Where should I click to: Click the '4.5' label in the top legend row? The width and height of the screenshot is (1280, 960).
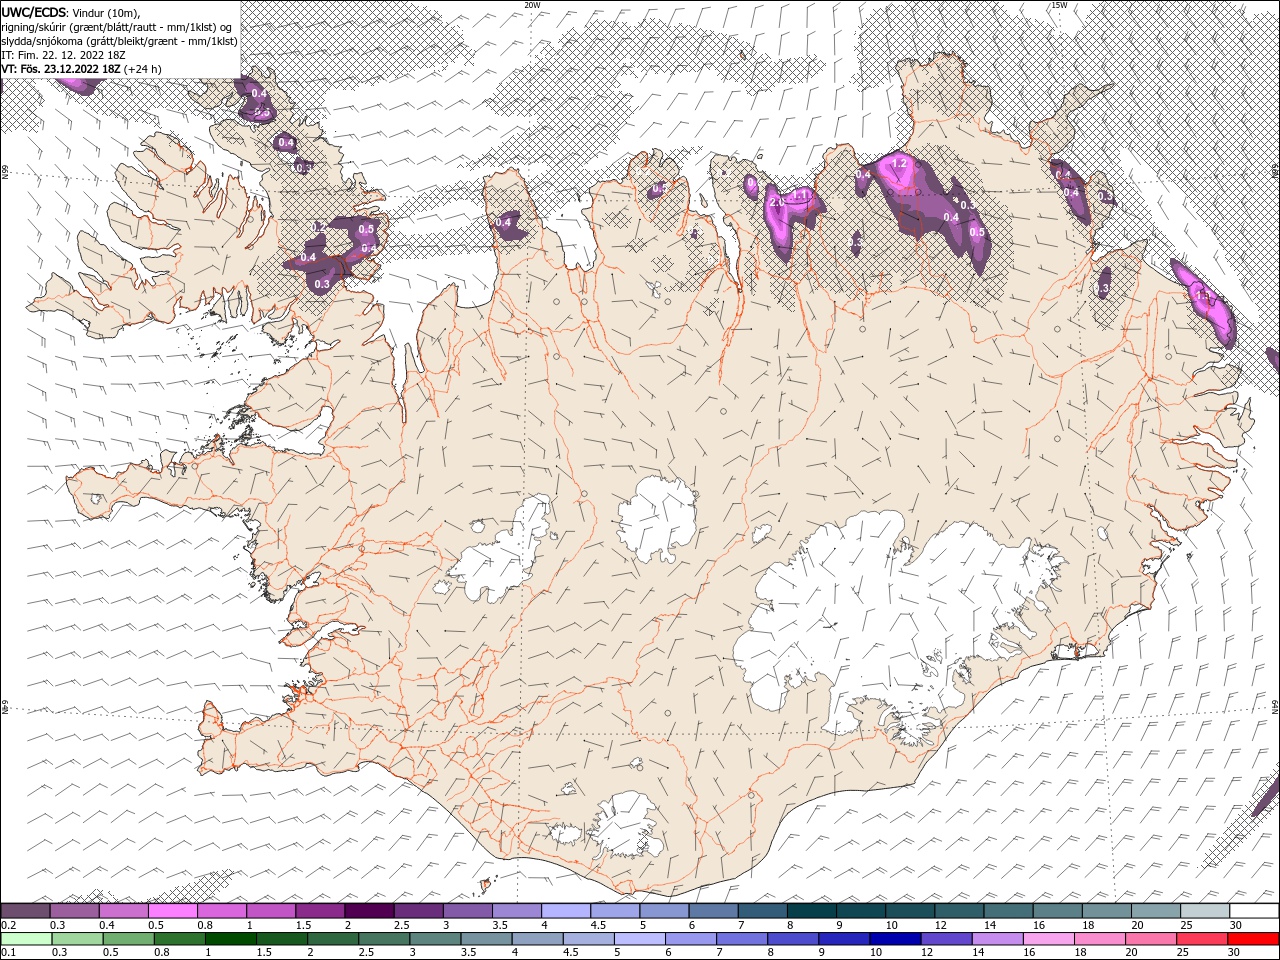pyautogui.click(x=598, y=925)
